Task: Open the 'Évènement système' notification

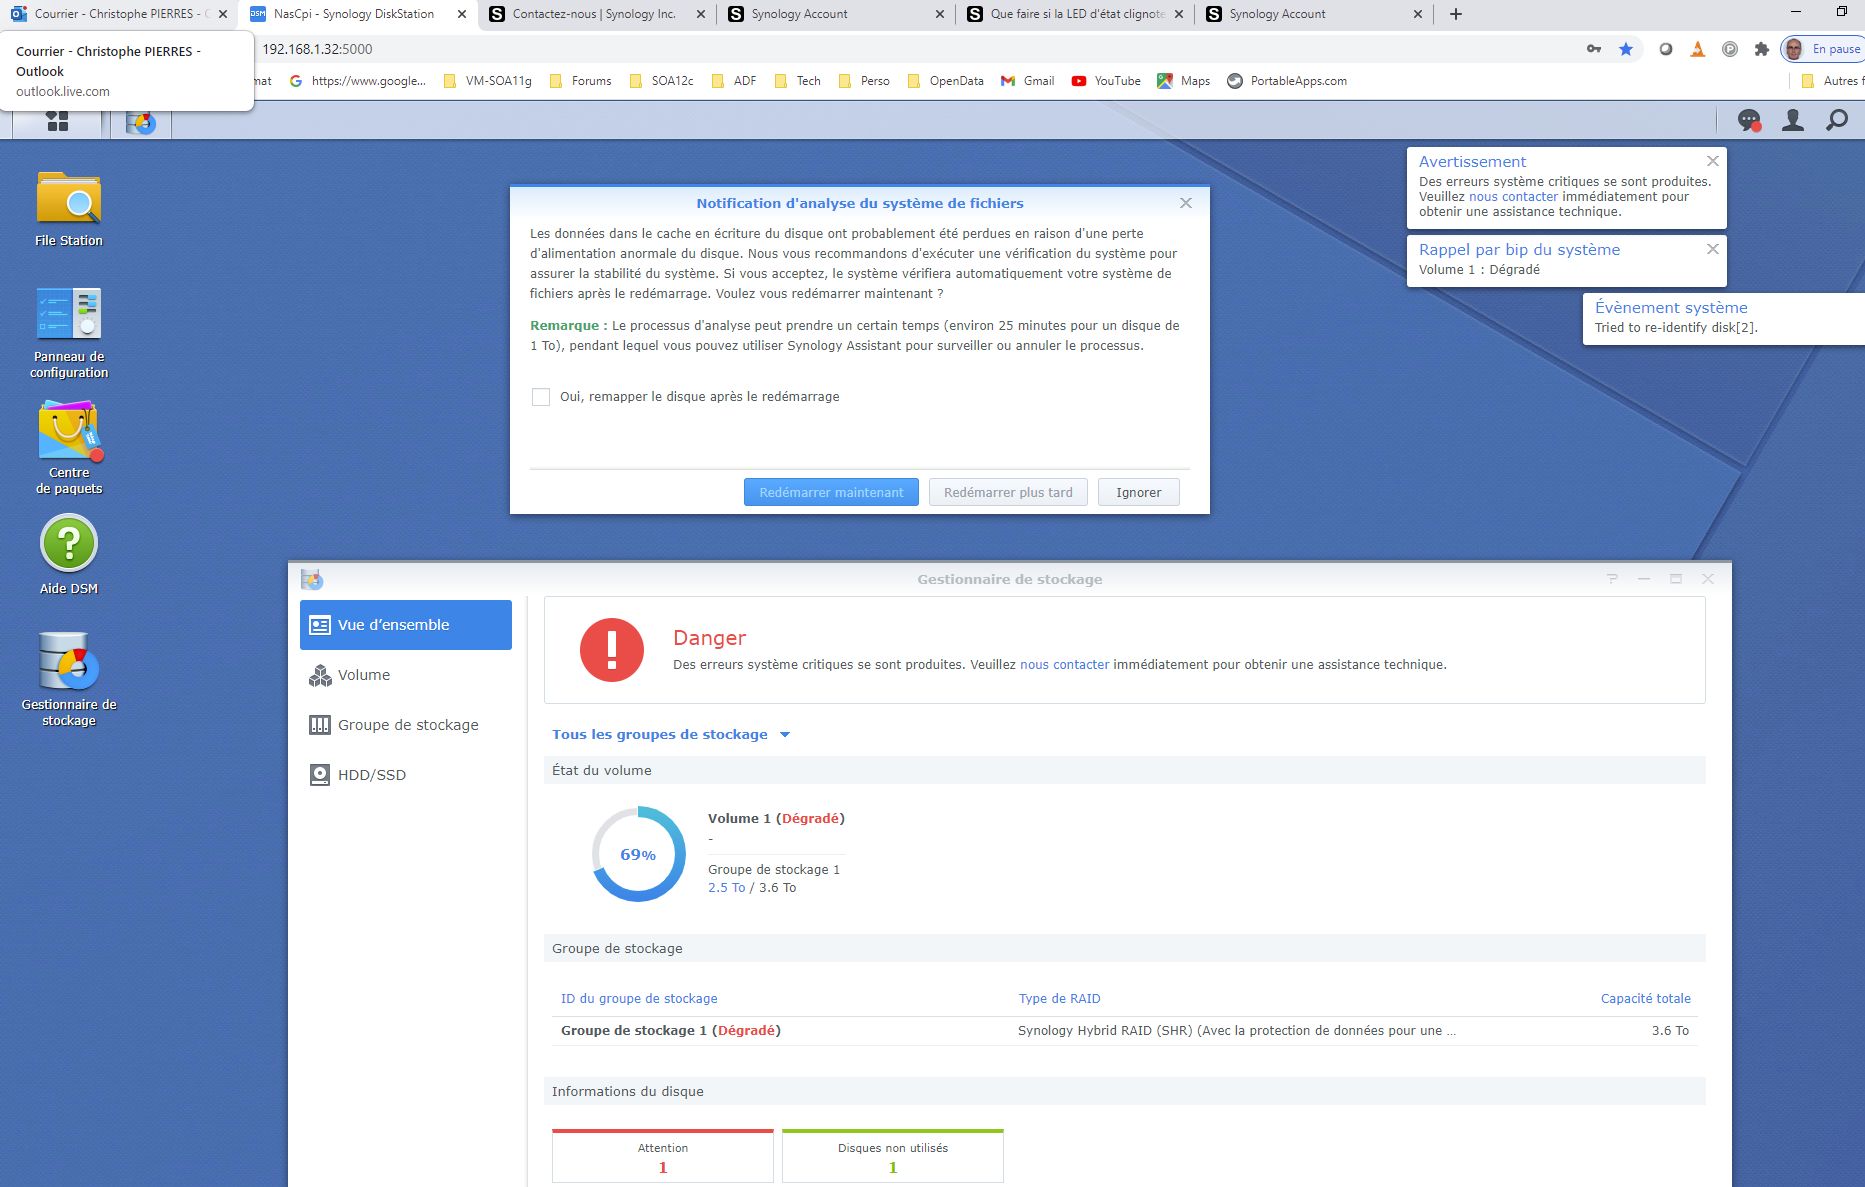Action: (1724, 318)
